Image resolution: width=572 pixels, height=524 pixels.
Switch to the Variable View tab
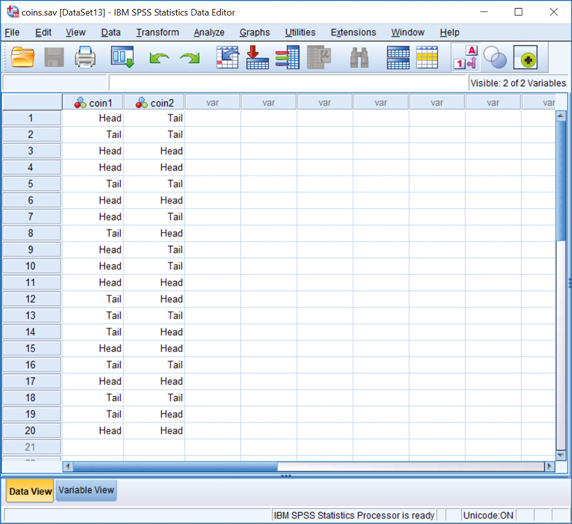click(86, 490)
